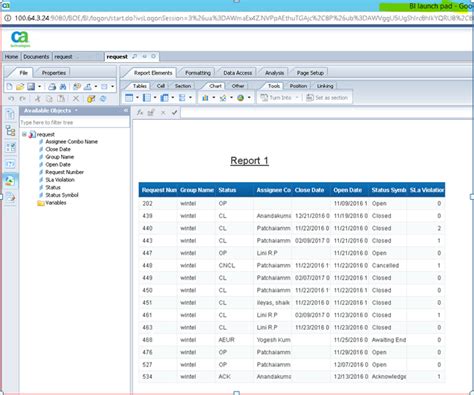Image resolution: width=474 pixels, height=395 pixels.
Task: Click the Open folder icon in File toolbar
Action: click(x=20, y=87)
